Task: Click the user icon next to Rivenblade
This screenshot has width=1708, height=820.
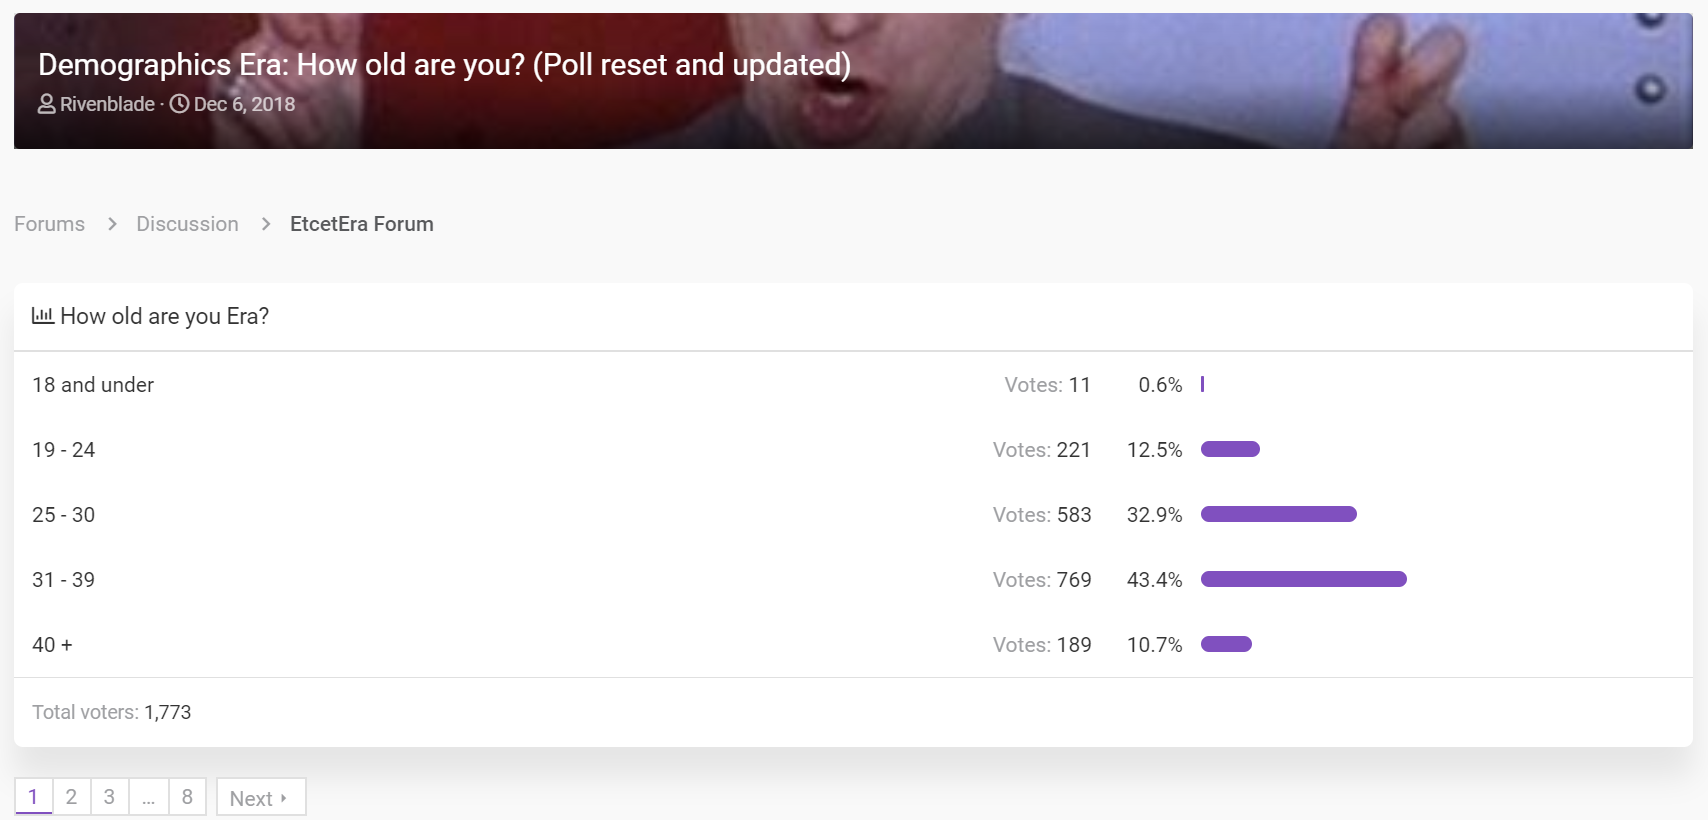Action: (47, 104)
